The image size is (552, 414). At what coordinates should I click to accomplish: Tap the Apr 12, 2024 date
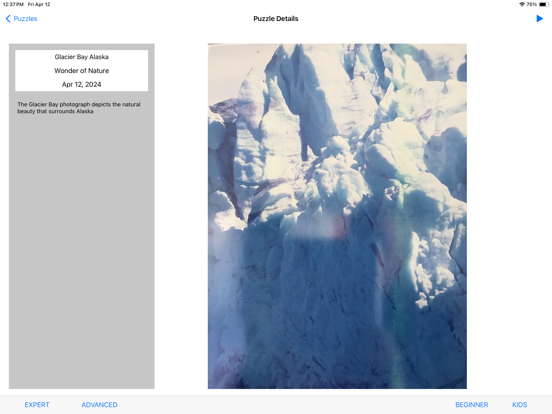(81, 84)
